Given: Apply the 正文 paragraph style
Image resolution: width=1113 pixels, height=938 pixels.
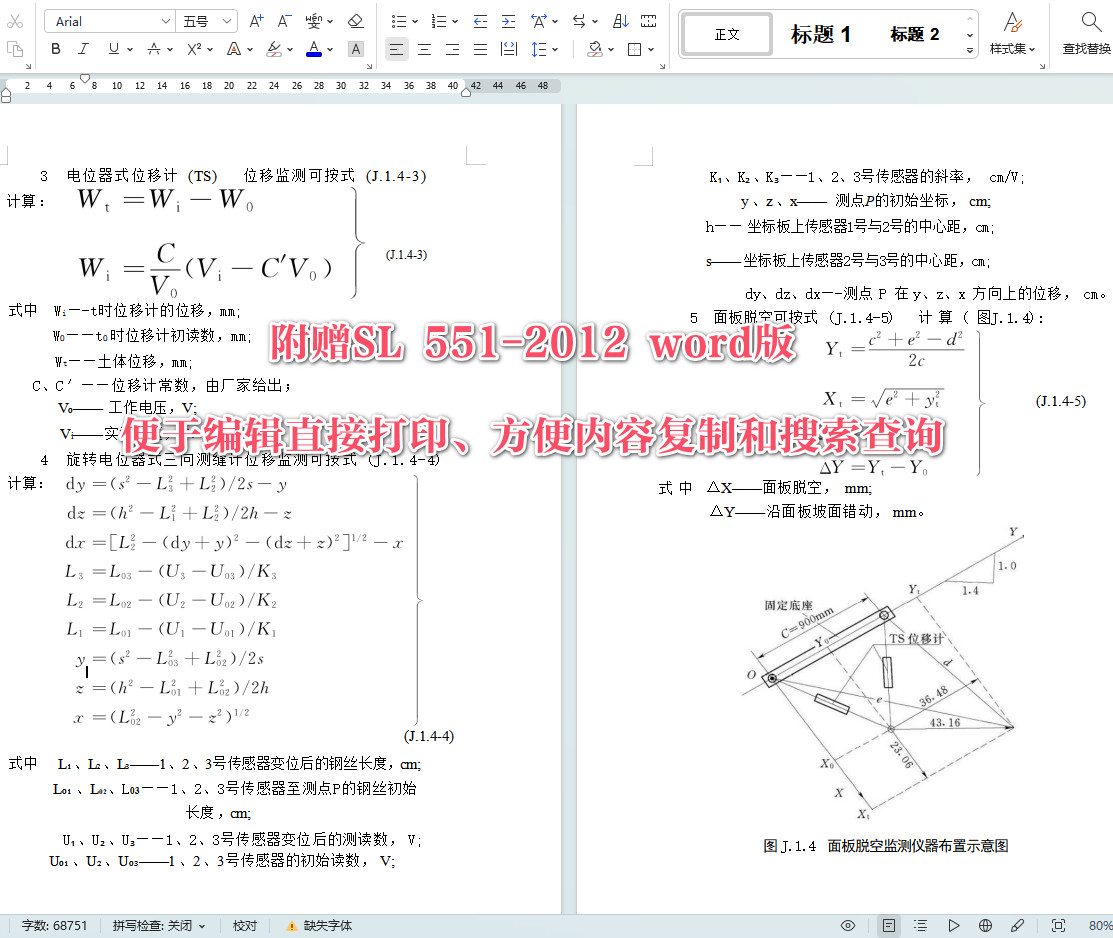Looking at the screenshot, I should click(x=727, y=33).
